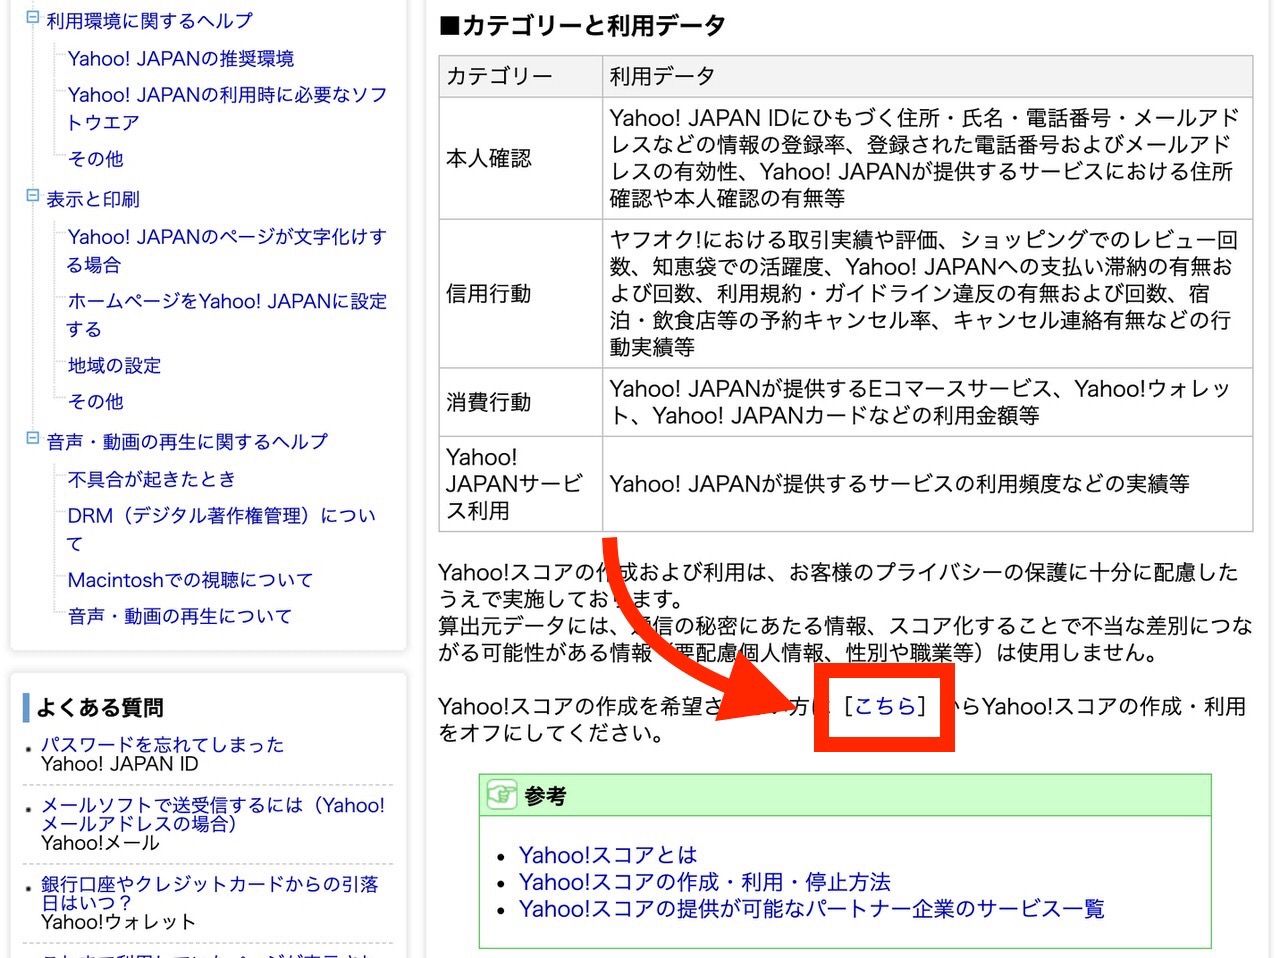This screenshot has width=1280, height=958.
Task: Open 不具合が起きたとき link
Action: [x=152, y=479]
